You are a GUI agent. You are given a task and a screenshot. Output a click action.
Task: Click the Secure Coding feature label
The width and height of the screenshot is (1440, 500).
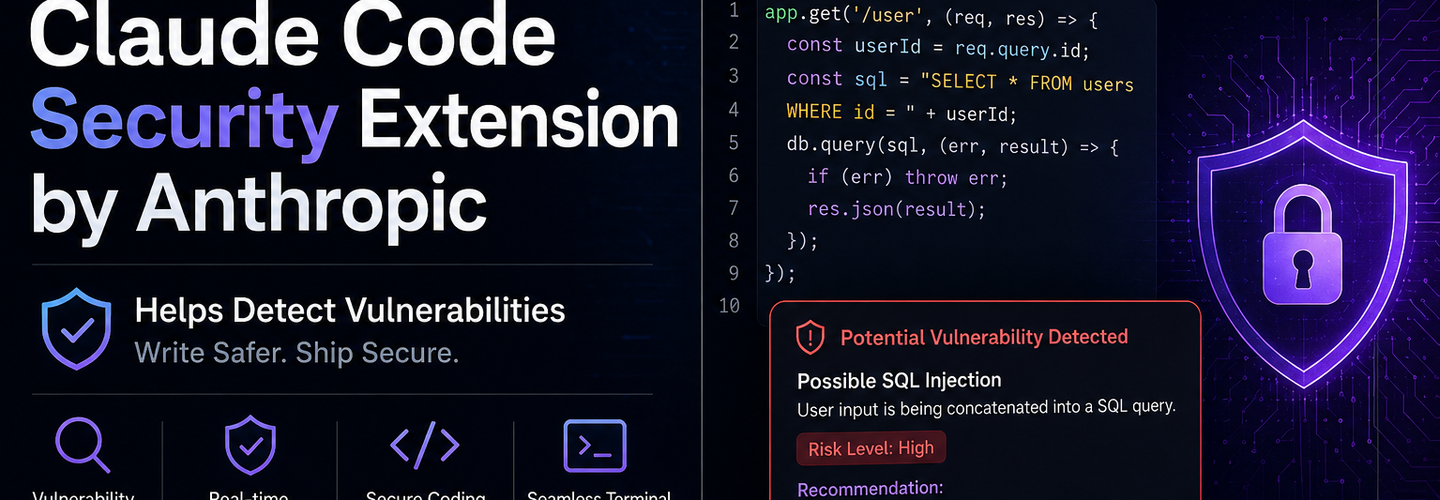pyautogui.click(x=425, y=495)
